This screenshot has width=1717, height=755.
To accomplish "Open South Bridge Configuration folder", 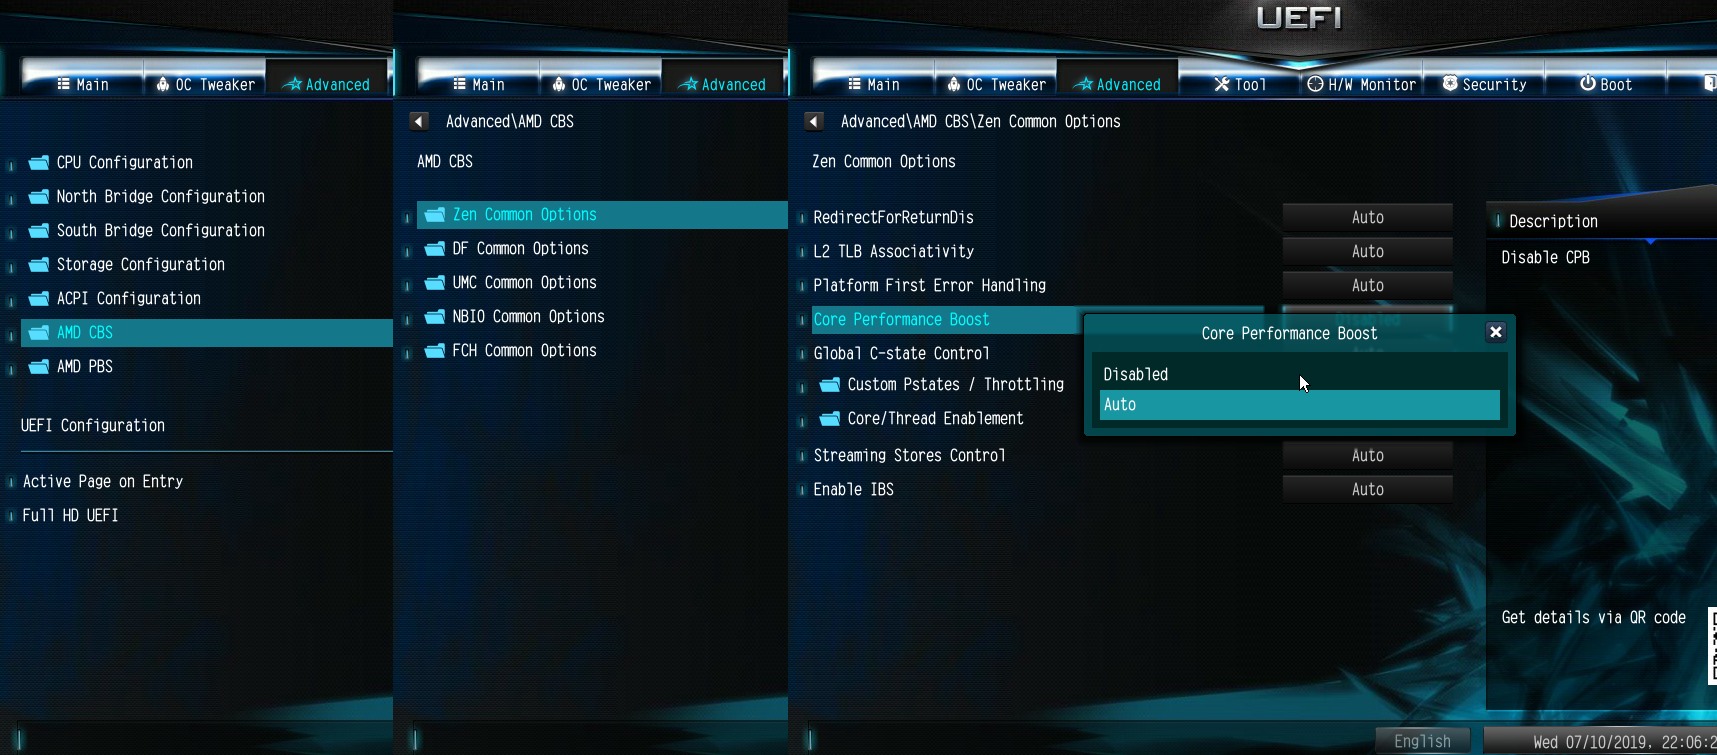I will click(x=146, y=230).
